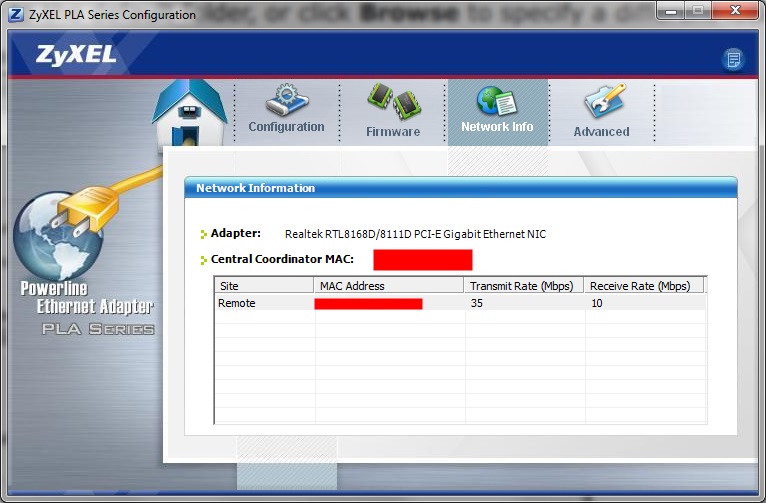766x503 pixels.
Task: Close the ZyXEL PLA Series Configuration window
Action: (x=735, y=11)
